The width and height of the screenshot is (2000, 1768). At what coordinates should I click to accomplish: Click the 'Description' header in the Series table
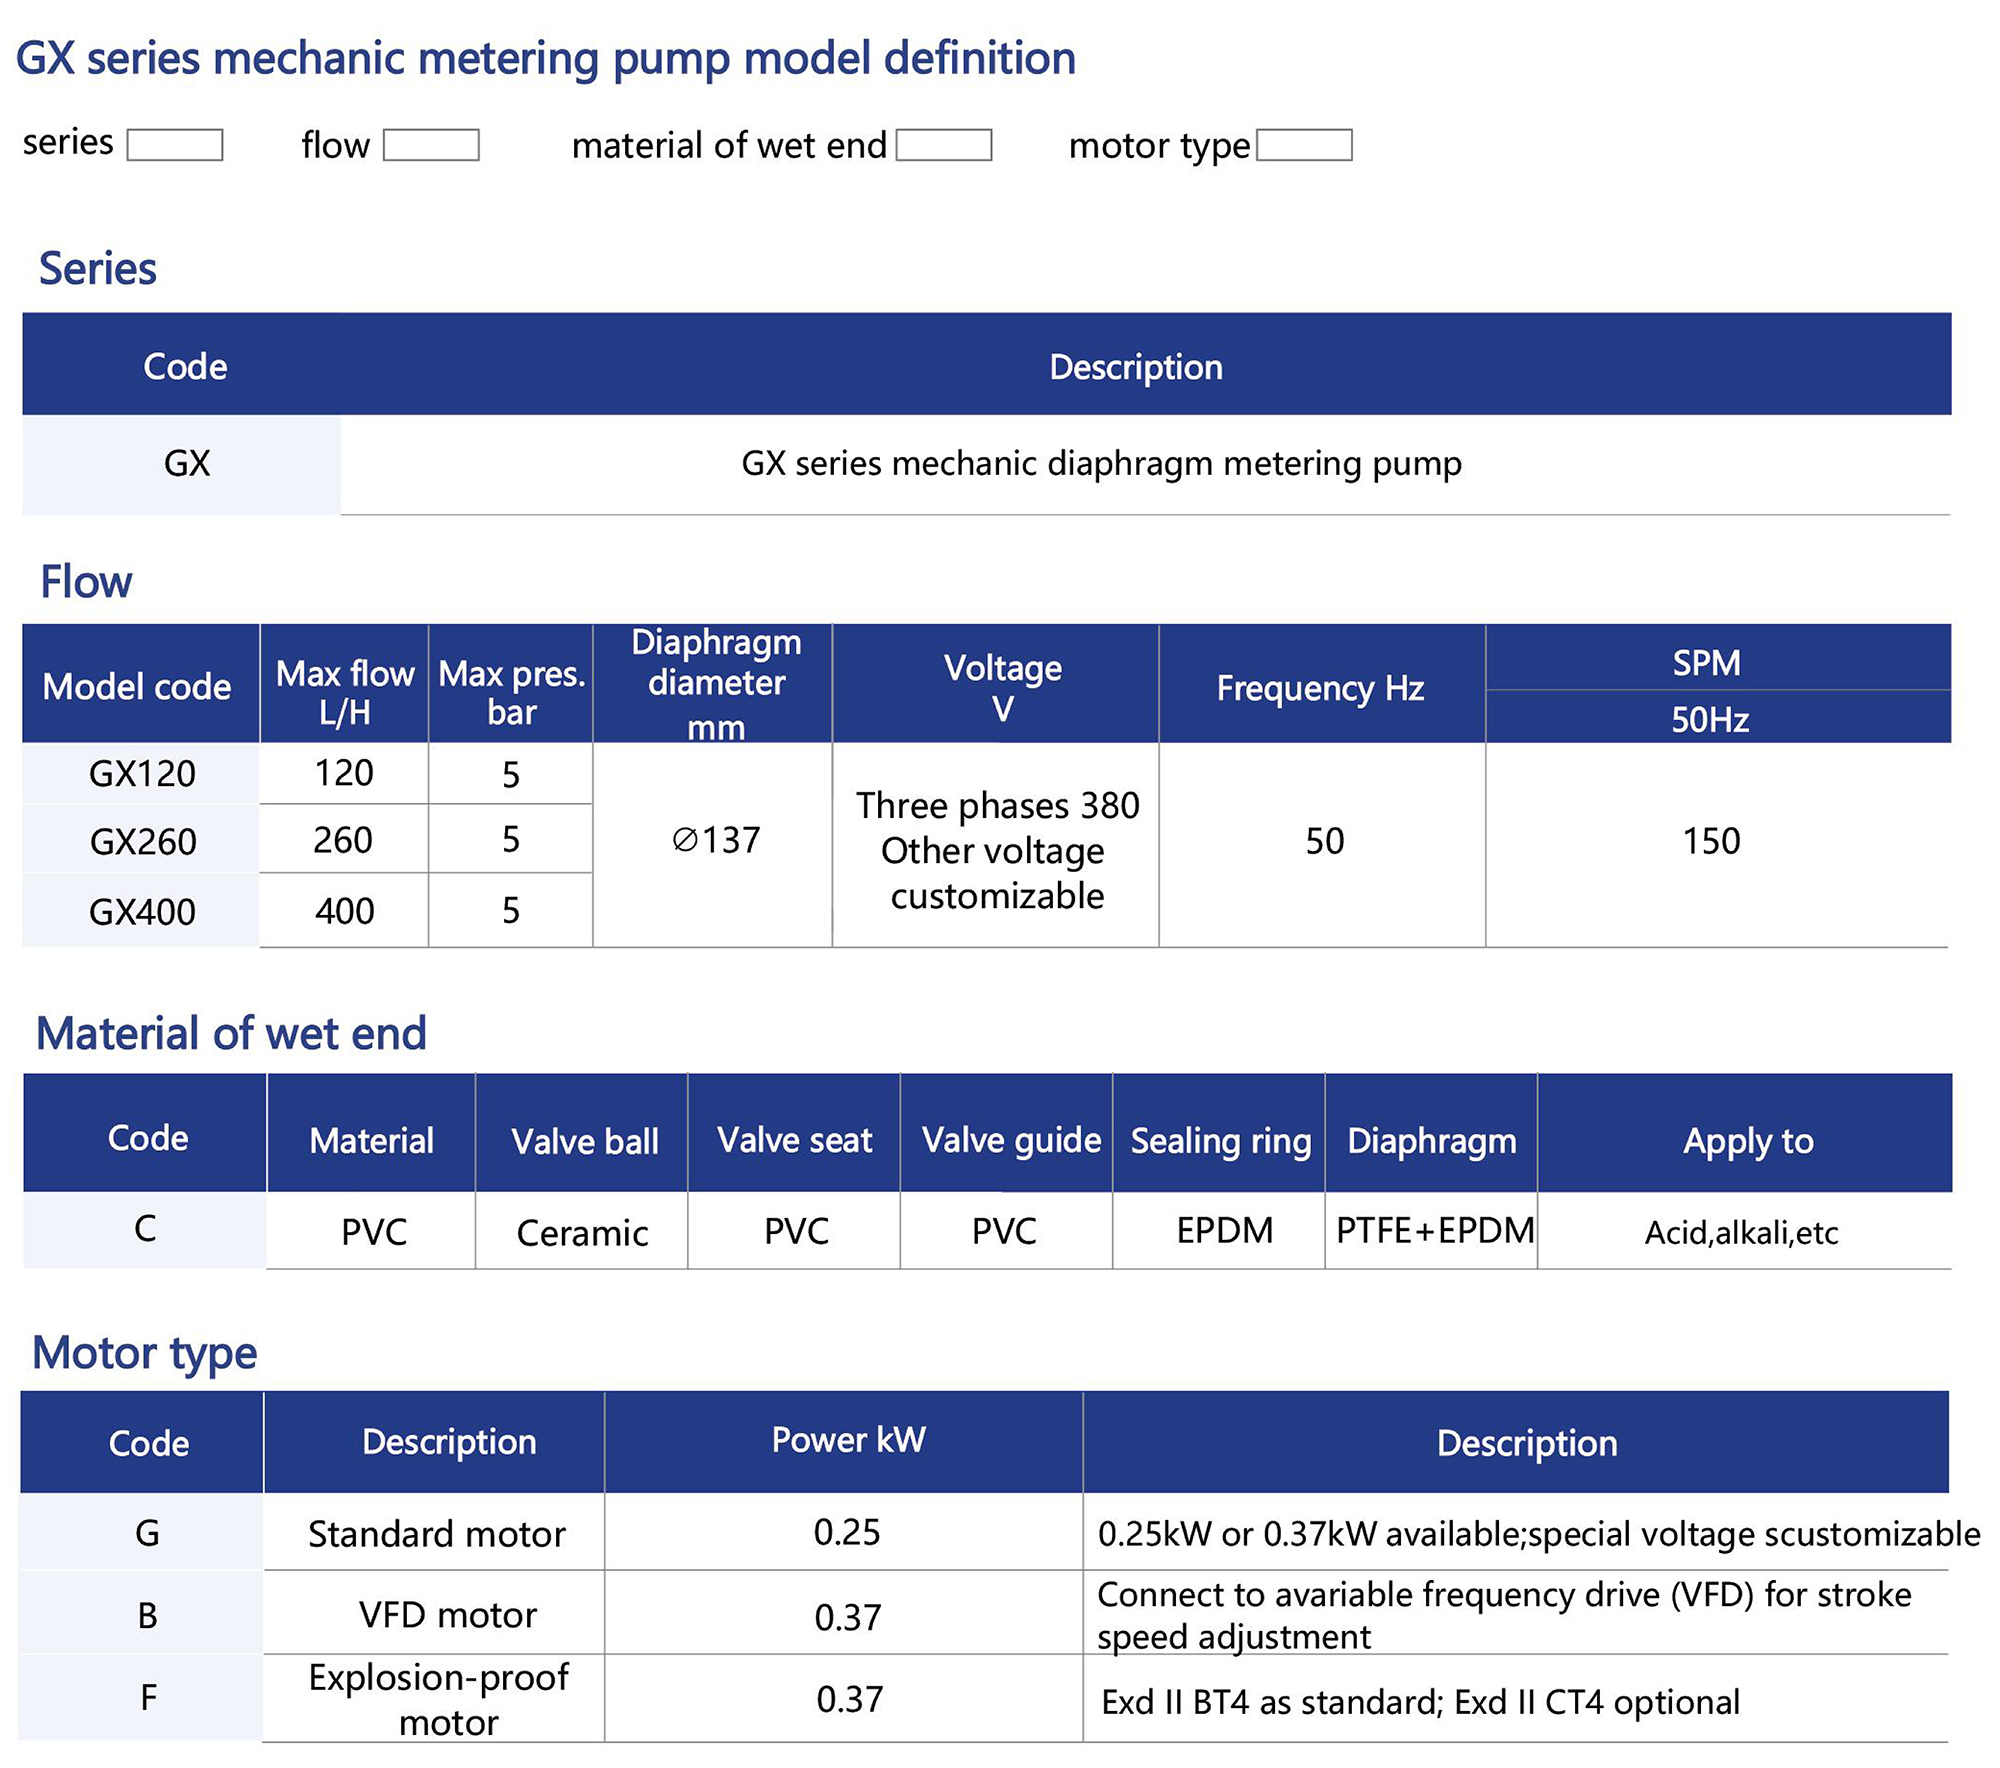point(1136,367)
